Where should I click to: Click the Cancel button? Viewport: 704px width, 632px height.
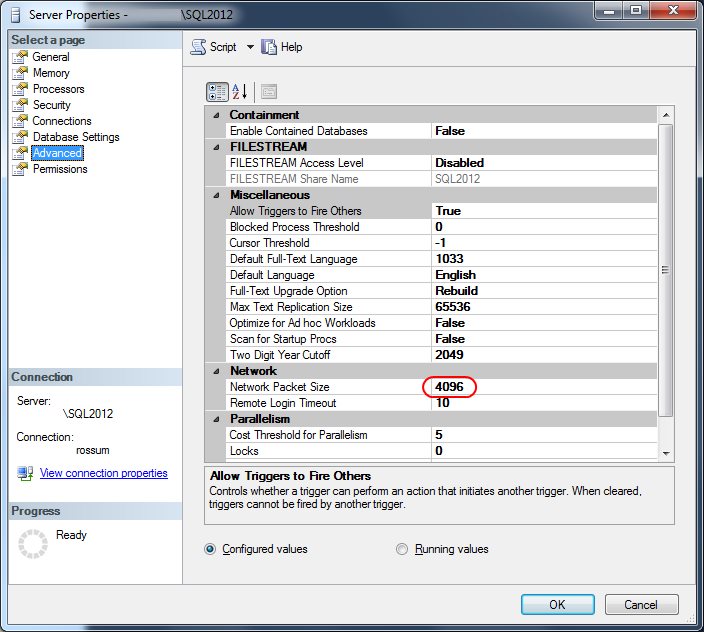point(641,605)
